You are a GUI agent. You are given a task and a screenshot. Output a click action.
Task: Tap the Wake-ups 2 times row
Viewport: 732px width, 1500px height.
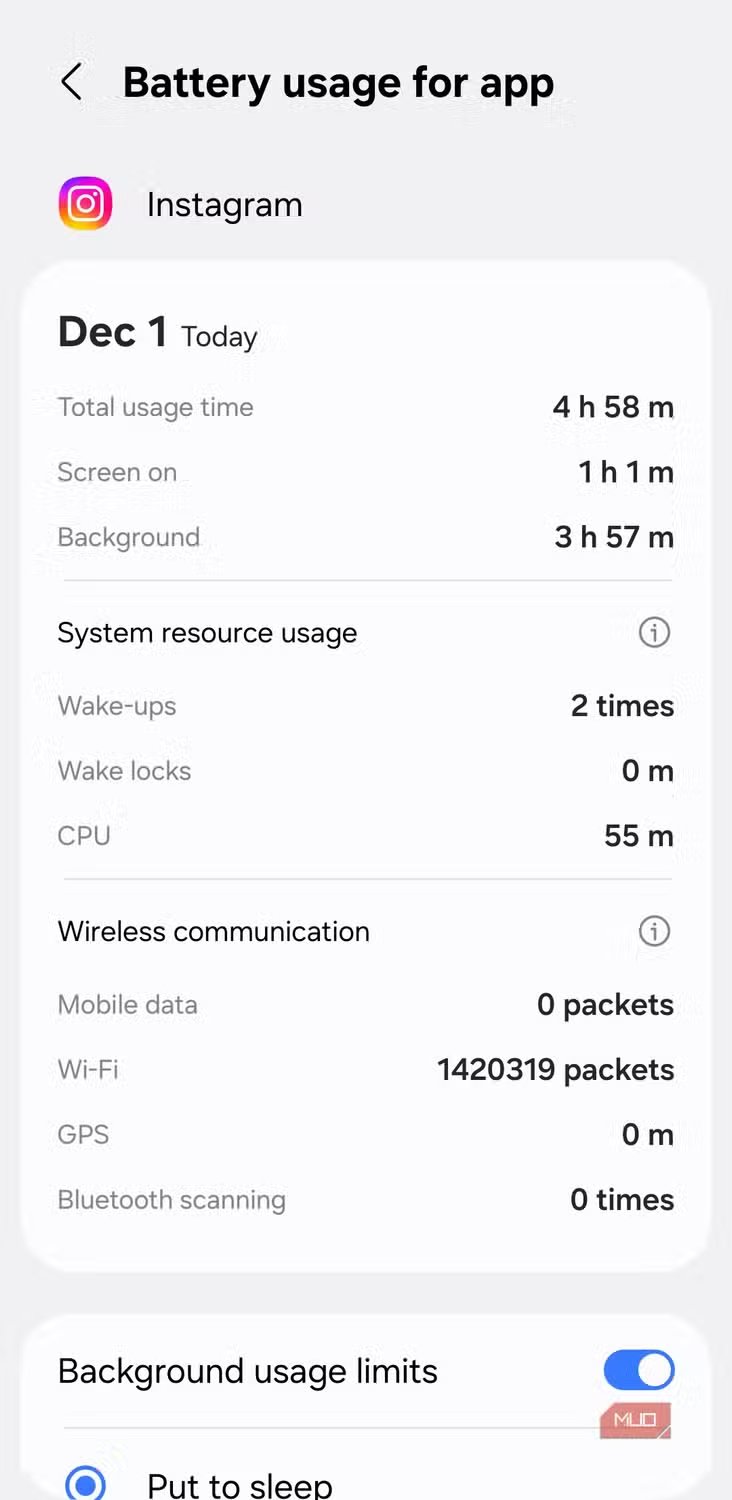tap(365, 706)
